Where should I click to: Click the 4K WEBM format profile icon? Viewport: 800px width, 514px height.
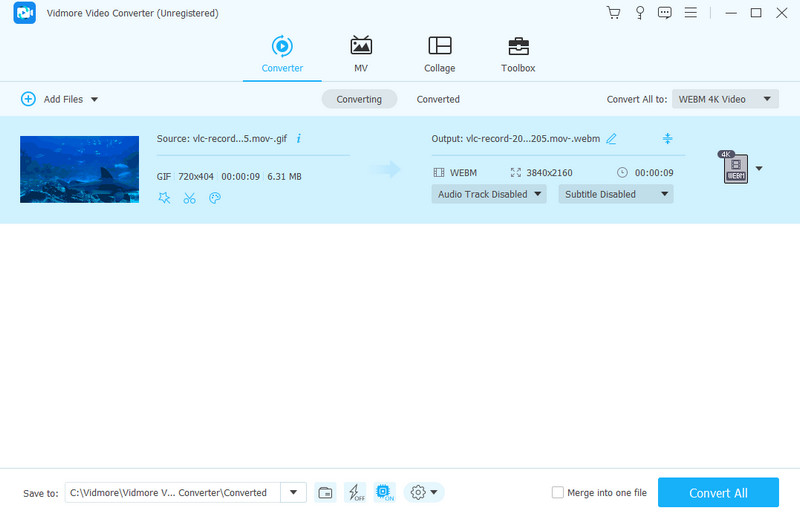[x=735, y=167]
